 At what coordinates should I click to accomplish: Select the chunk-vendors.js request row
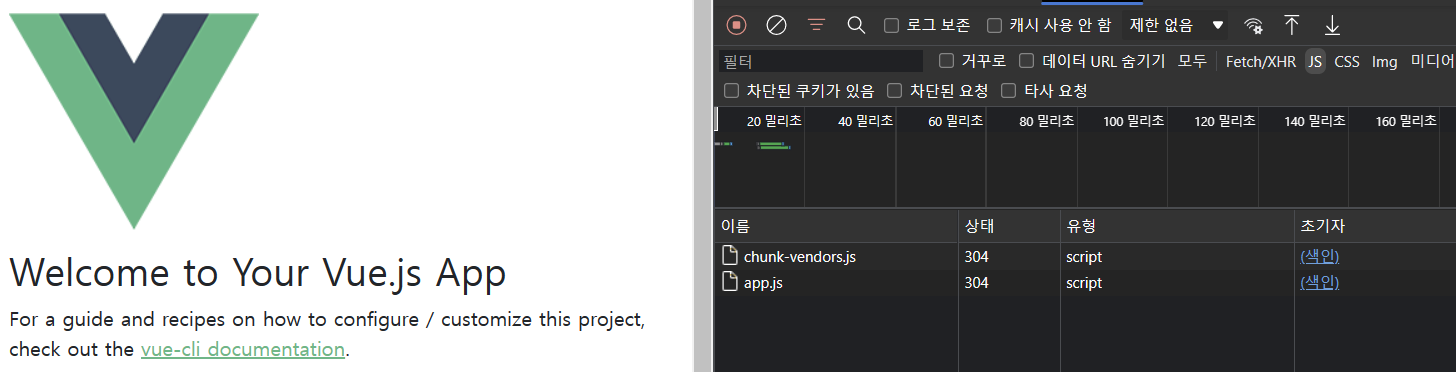pyautogui.click(x=1086, y=256)
